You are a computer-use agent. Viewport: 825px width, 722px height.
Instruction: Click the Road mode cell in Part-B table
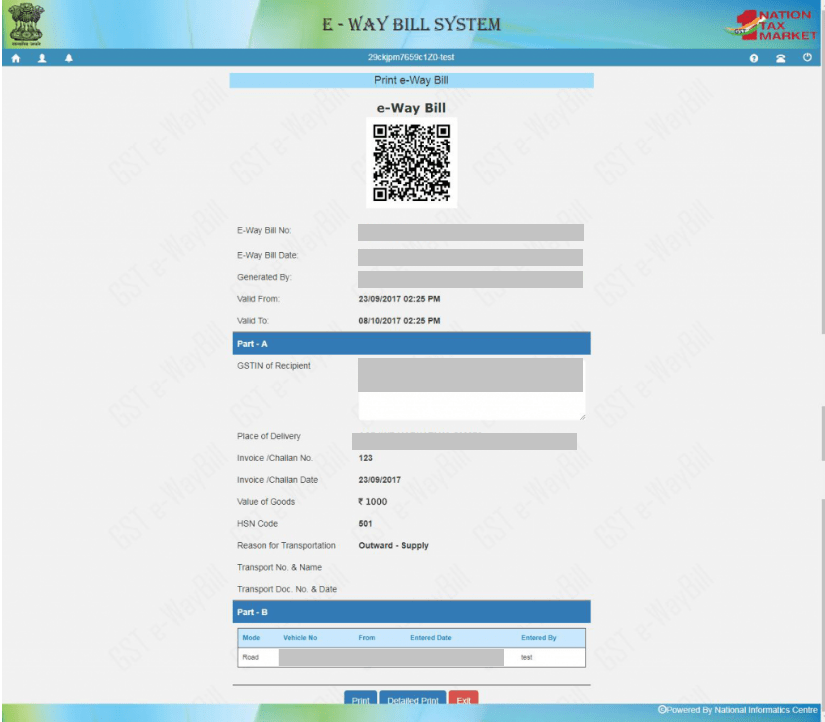[x=249, y=657]
